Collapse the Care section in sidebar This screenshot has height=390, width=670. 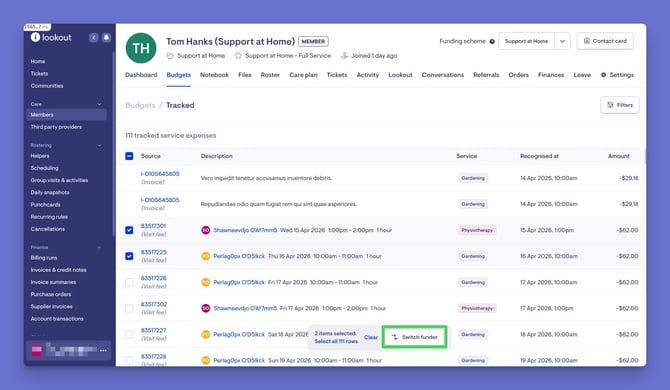(99, 104)
